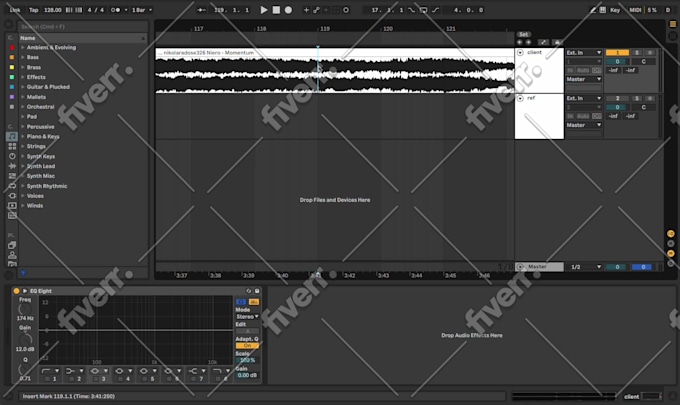Open the Drums category in the browser sidebar

tap(12, 147)
